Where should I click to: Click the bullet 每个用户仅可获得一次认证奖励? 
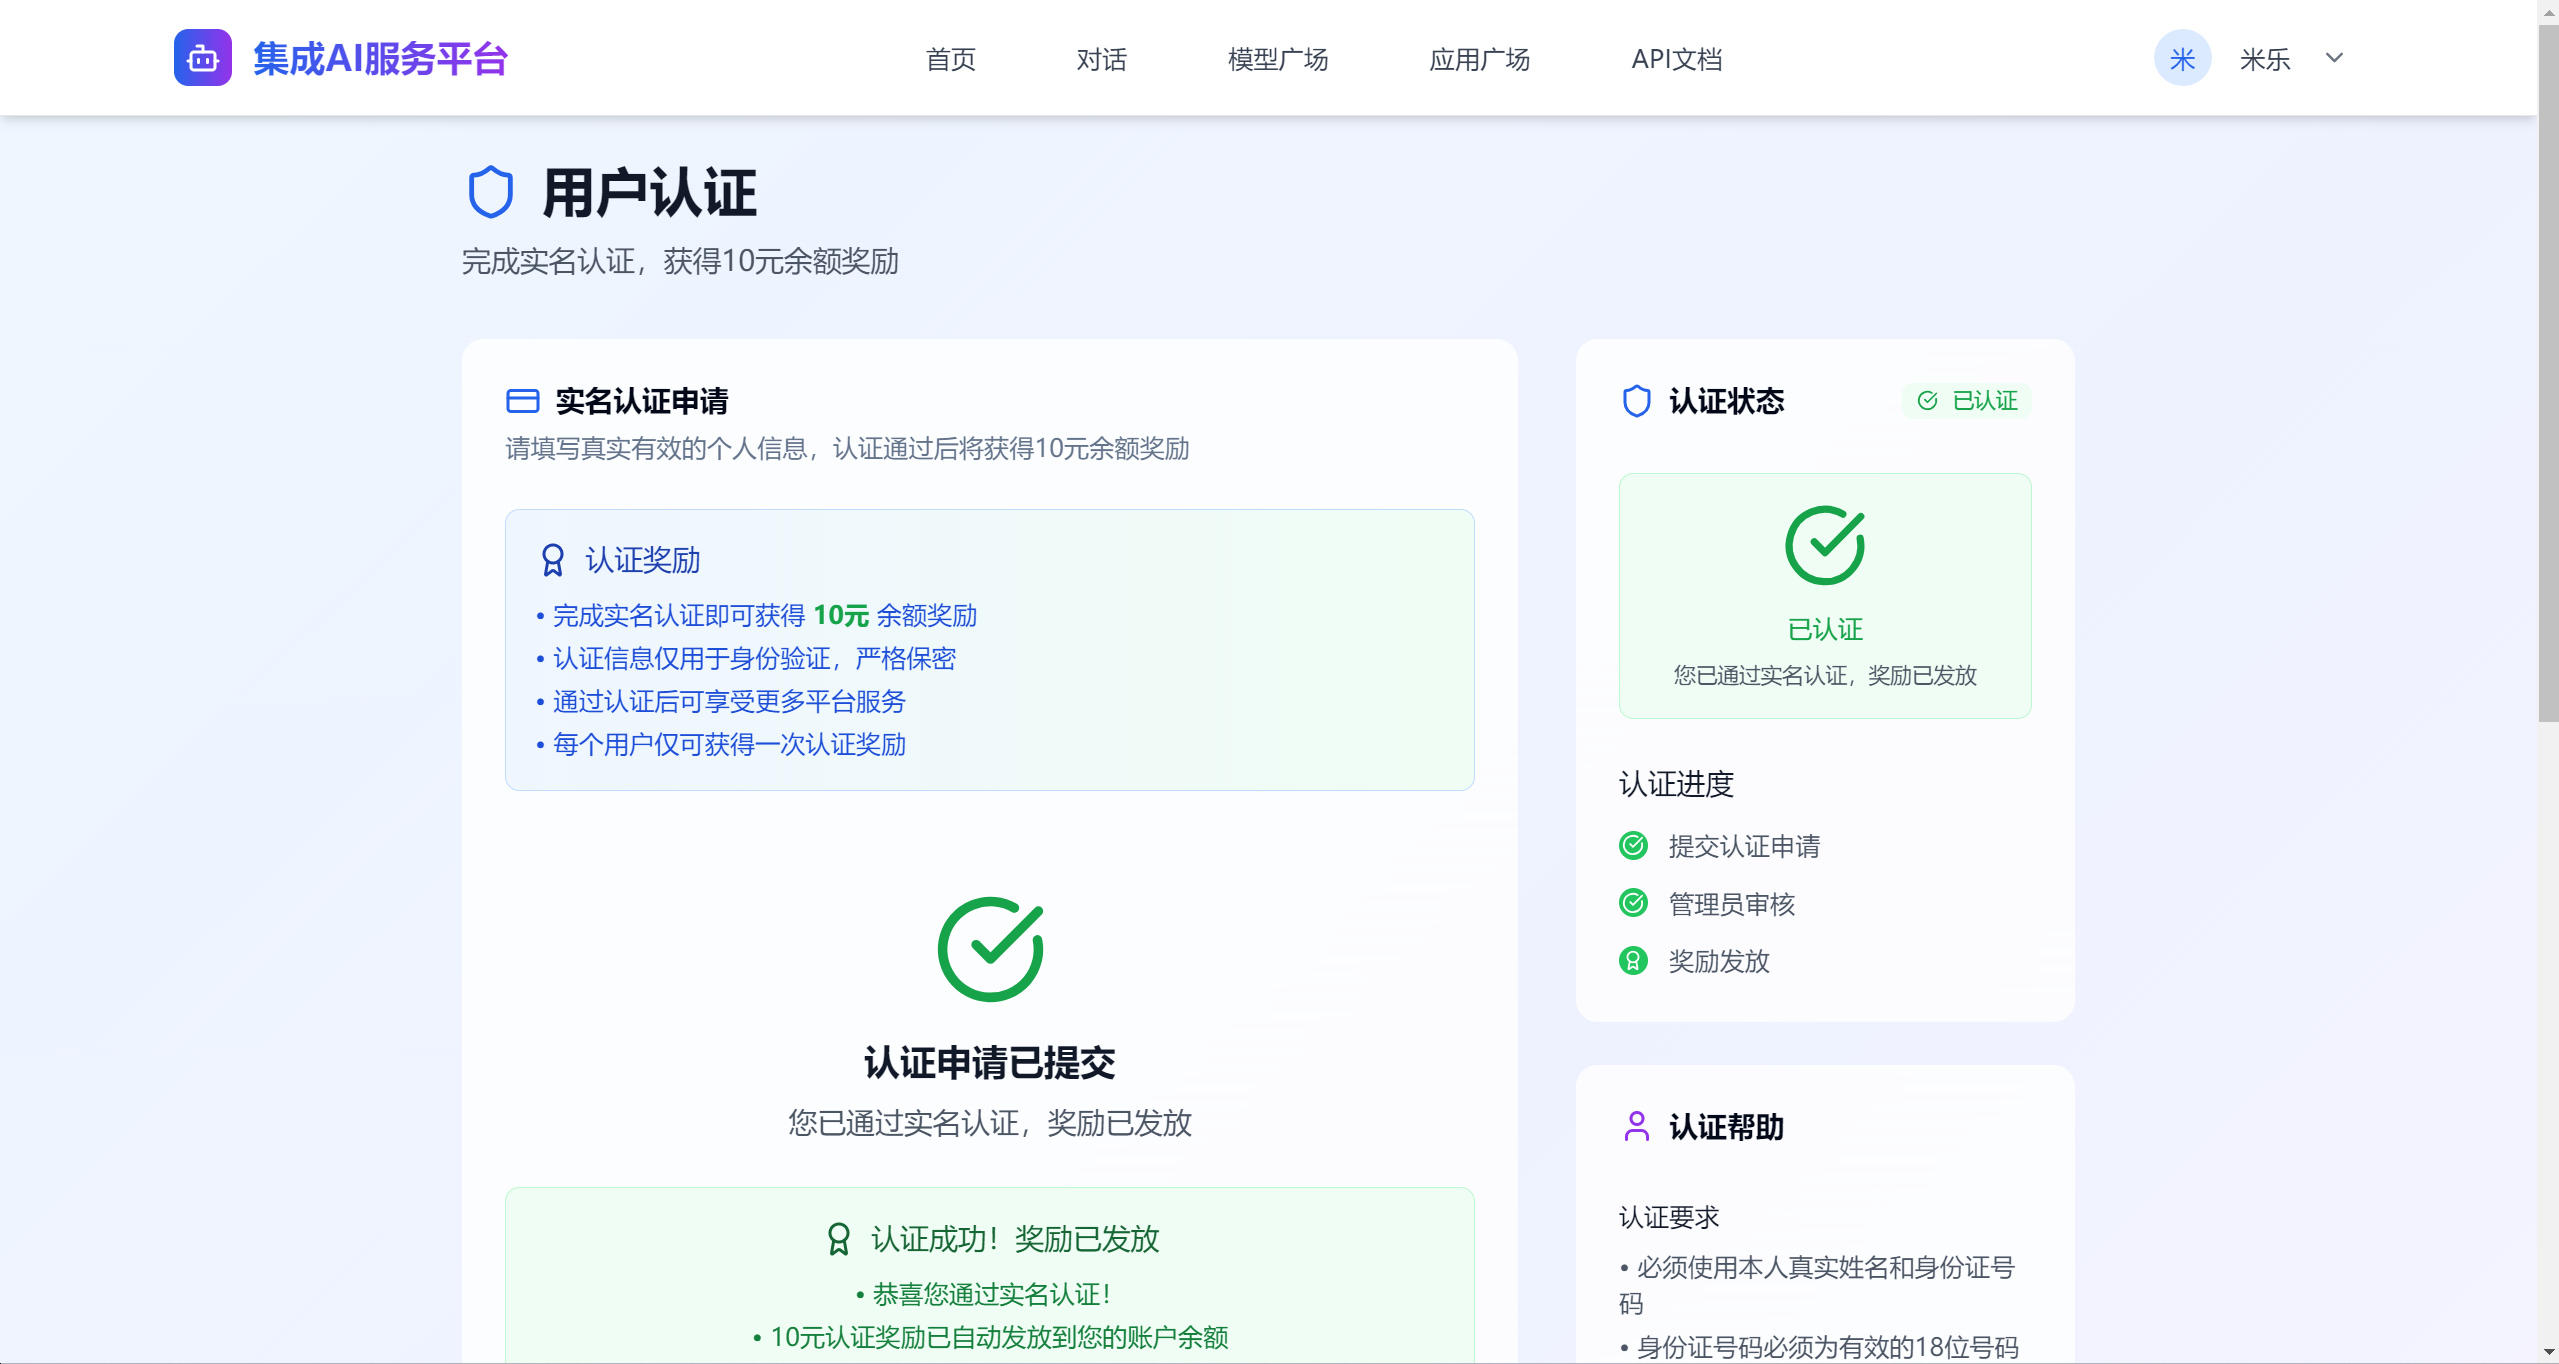click(721, 744)
